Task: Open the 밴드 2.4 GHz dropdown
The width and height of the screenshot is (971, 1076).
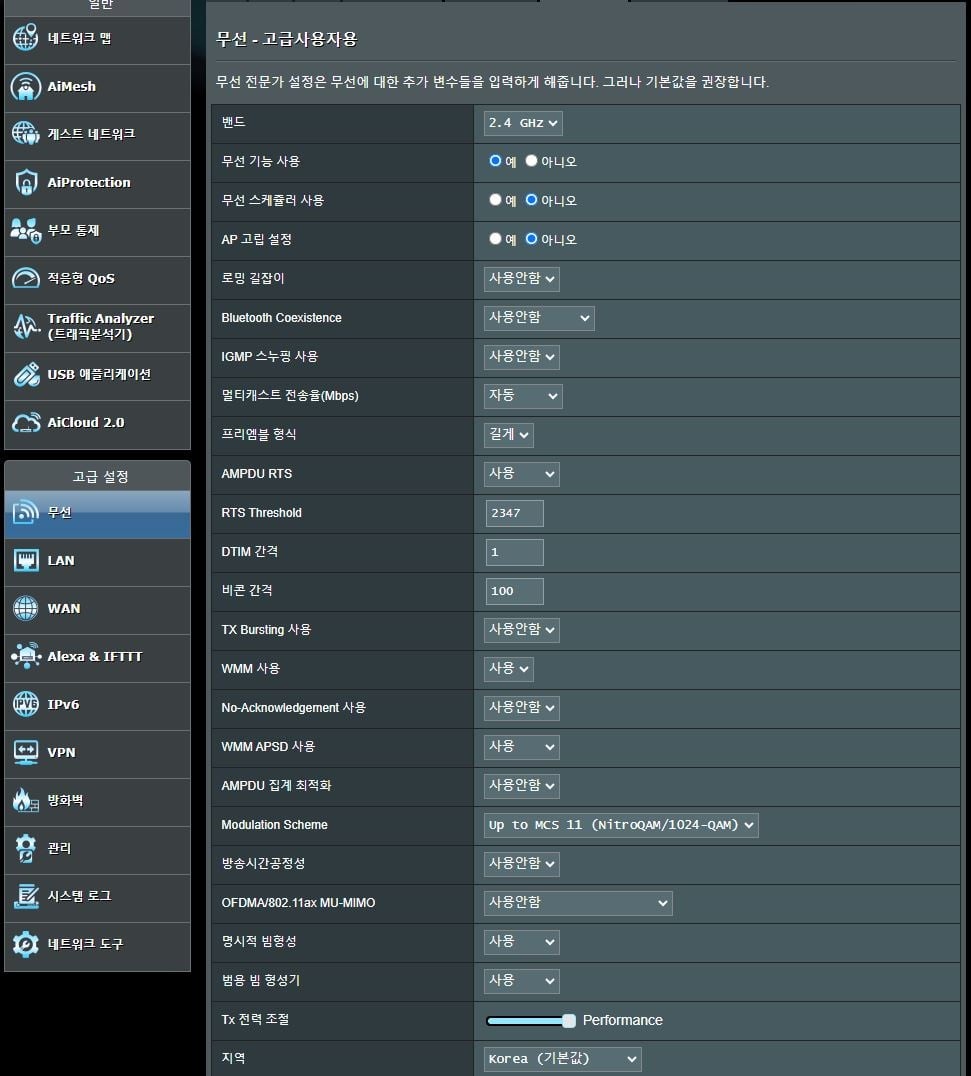Action: tap(523, 123)
